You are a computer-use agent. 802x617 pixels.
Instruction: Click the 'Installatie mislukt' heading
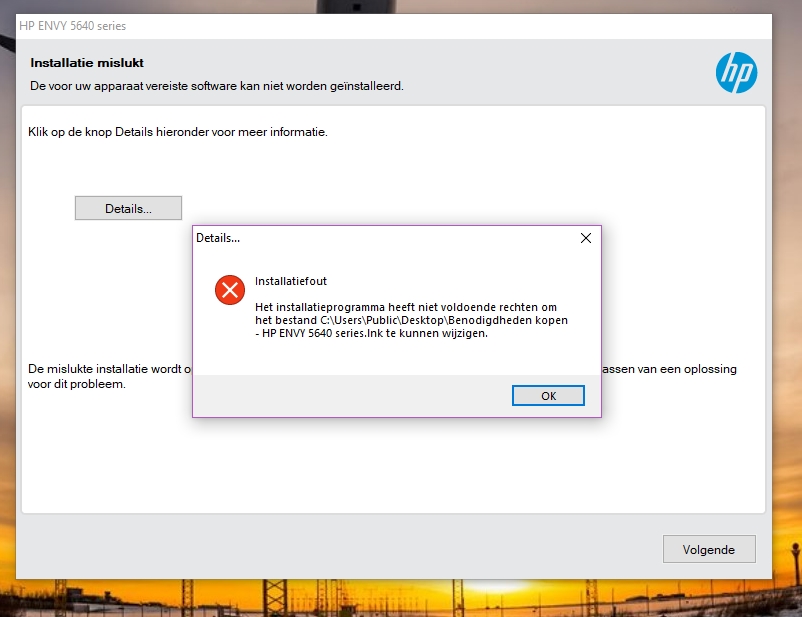coord(87,63)
